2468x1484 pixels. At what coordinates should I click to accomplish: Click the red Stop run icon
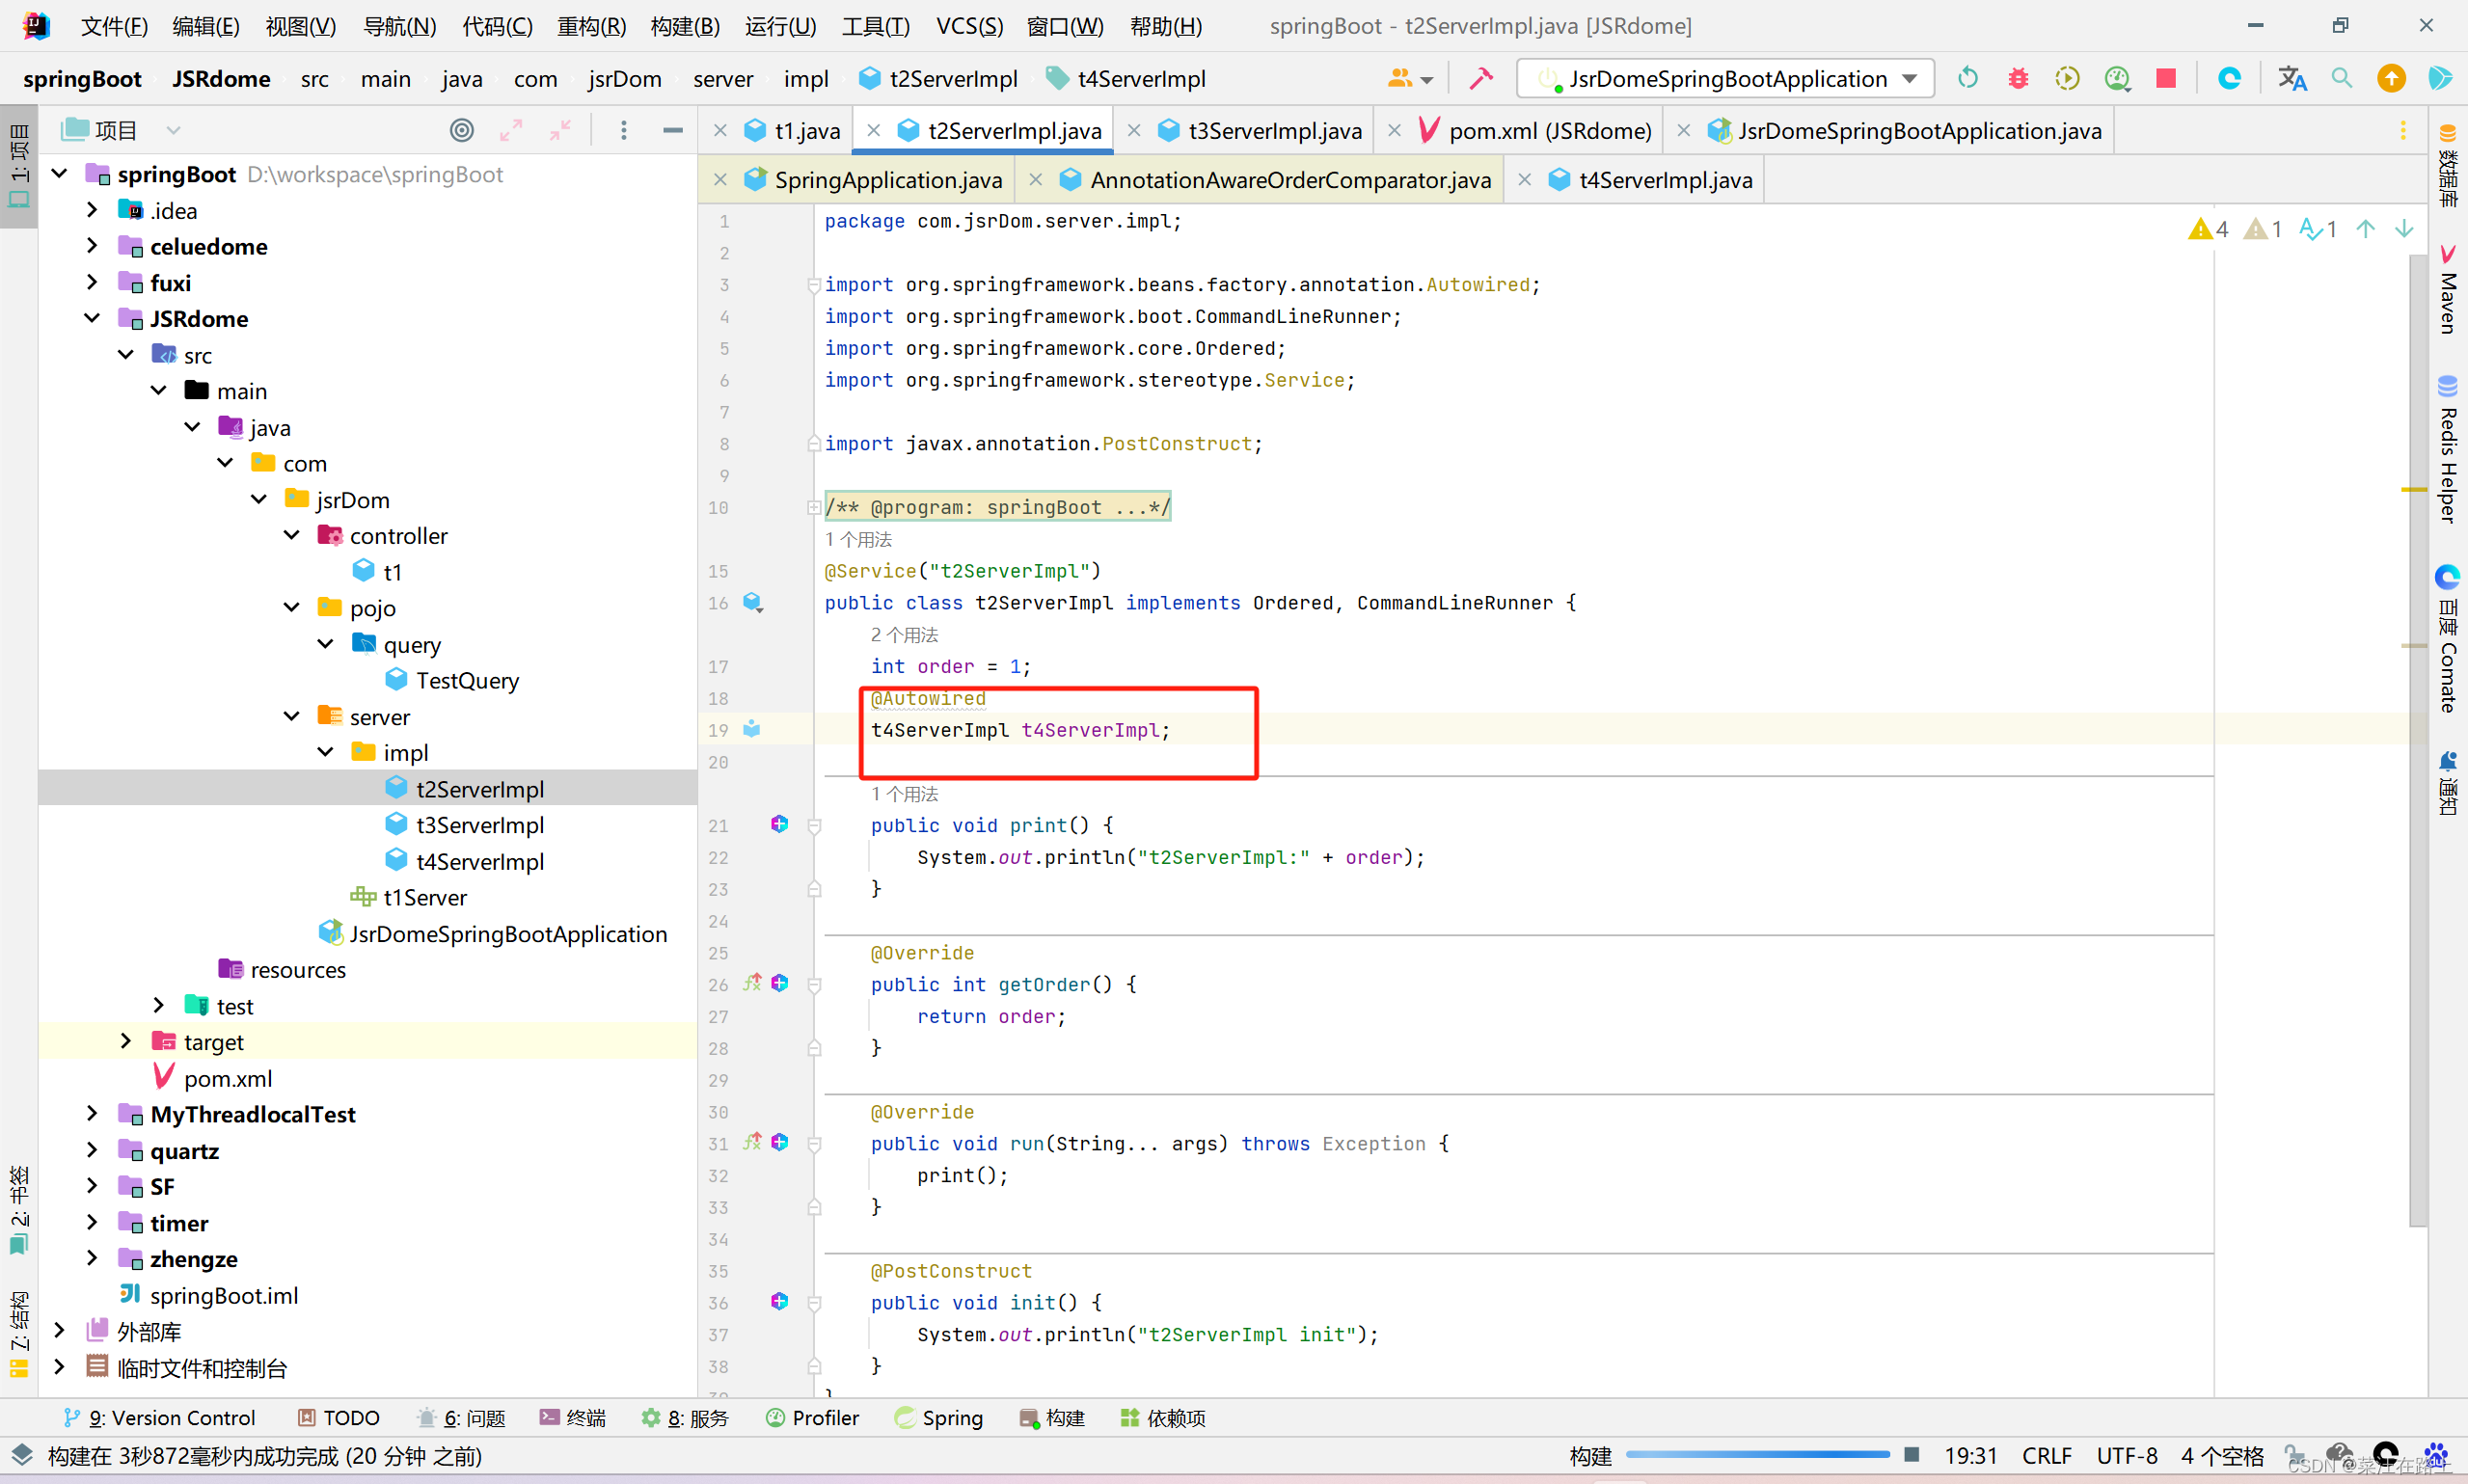click(x=2166, y=78)
